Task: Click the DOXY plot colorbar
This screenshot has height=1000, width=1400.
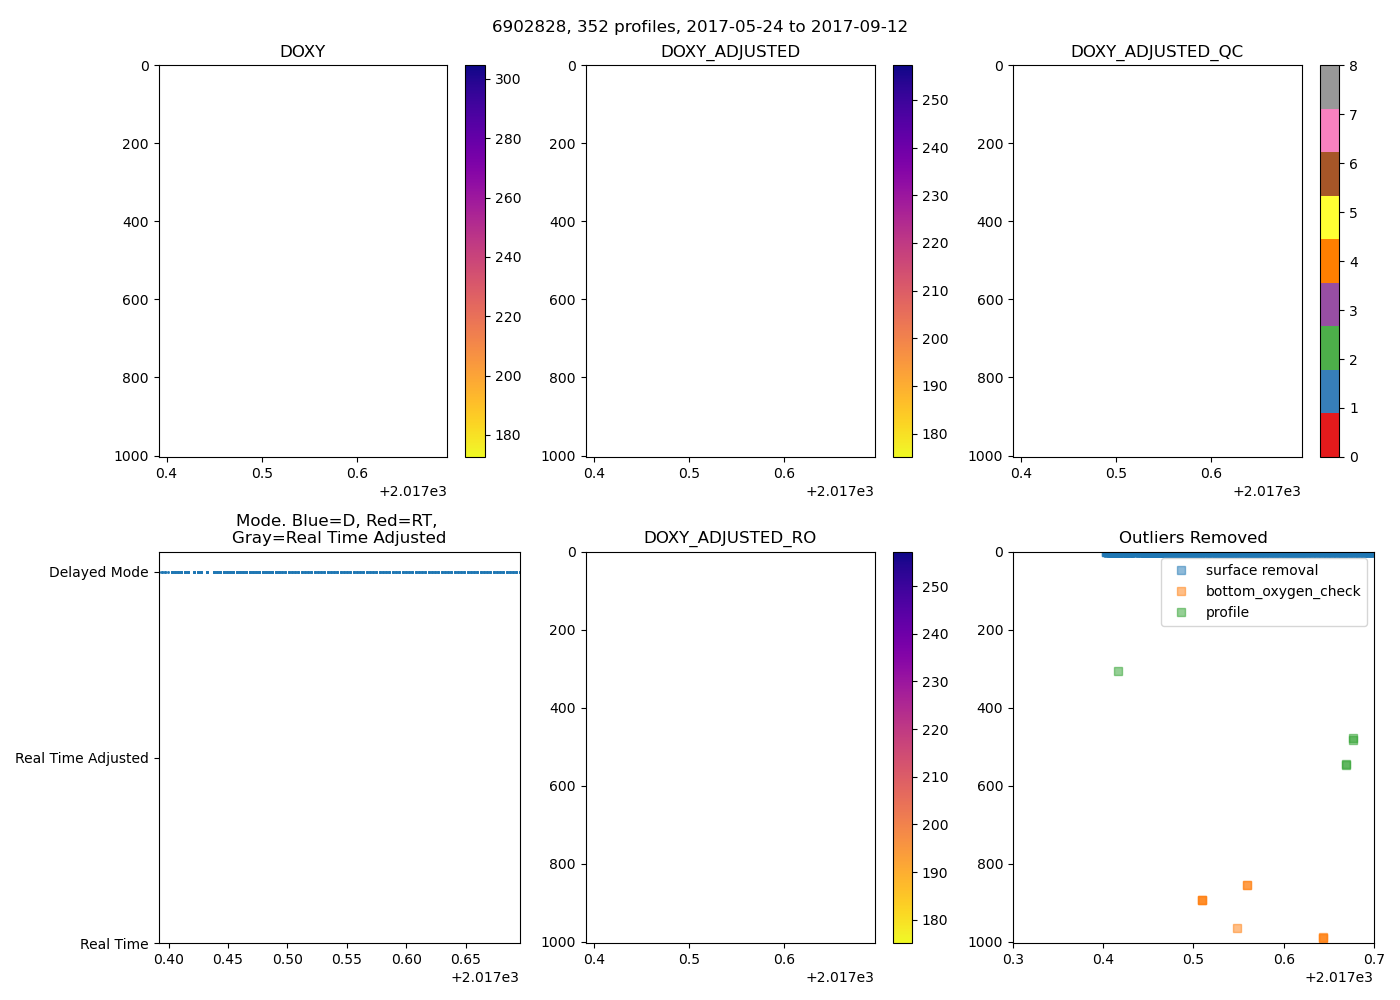Action: click(475, 260)
